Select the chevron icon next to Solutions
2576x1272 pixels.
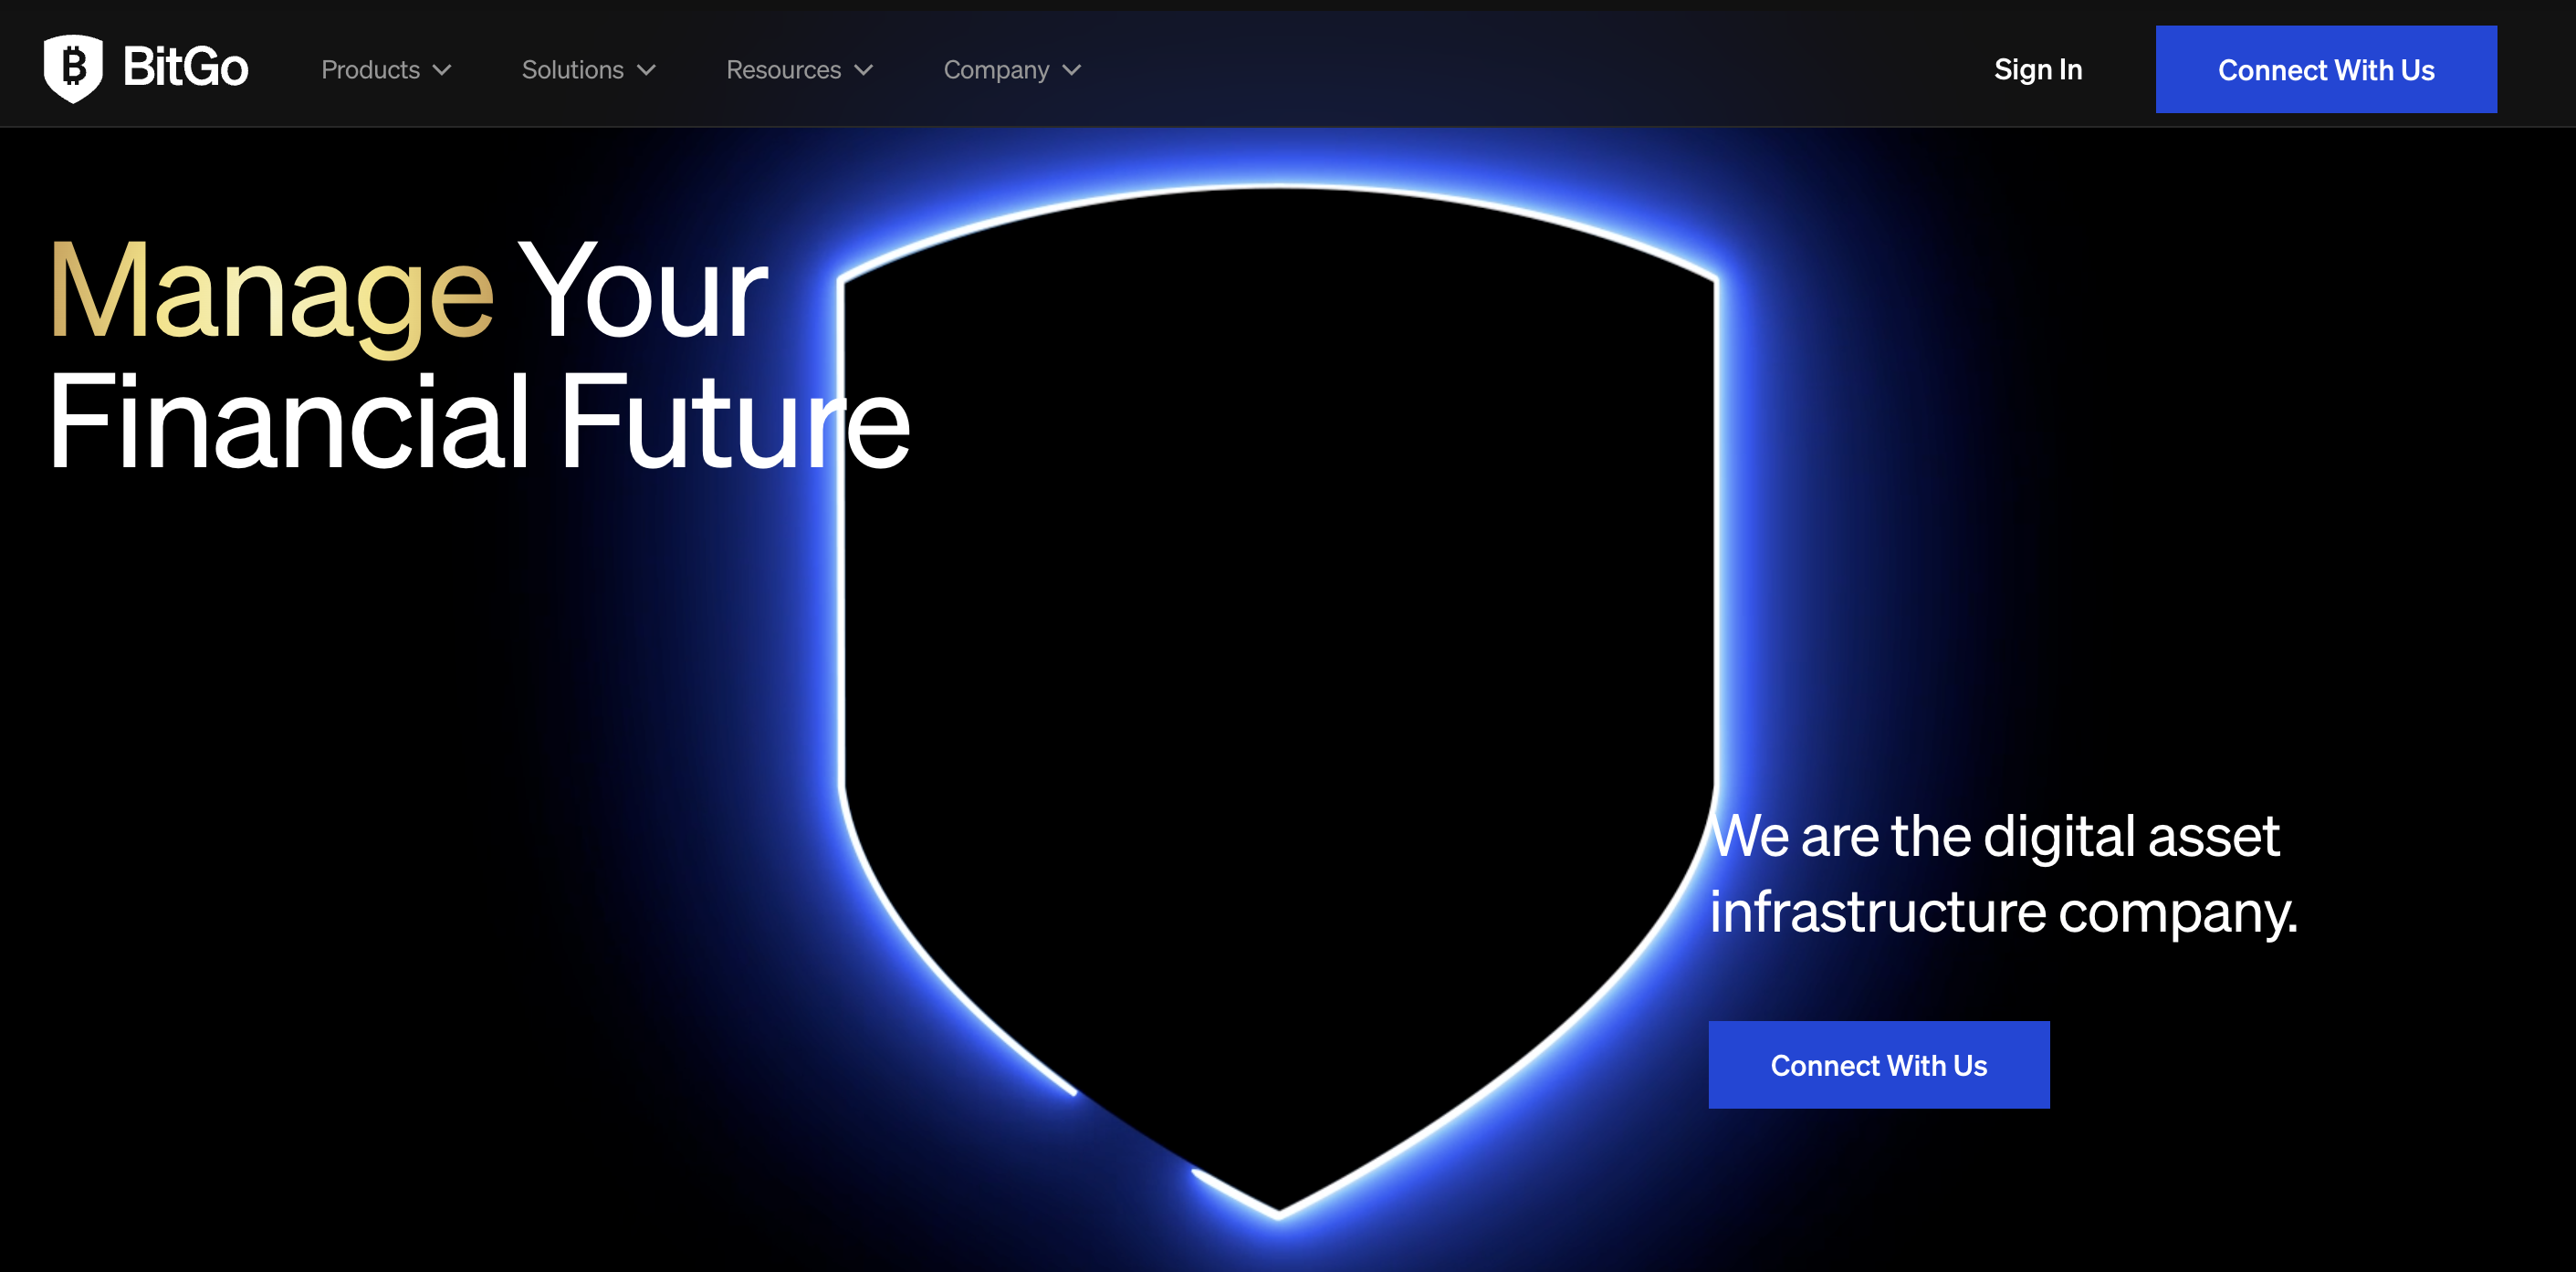click(x=645, y=70)
